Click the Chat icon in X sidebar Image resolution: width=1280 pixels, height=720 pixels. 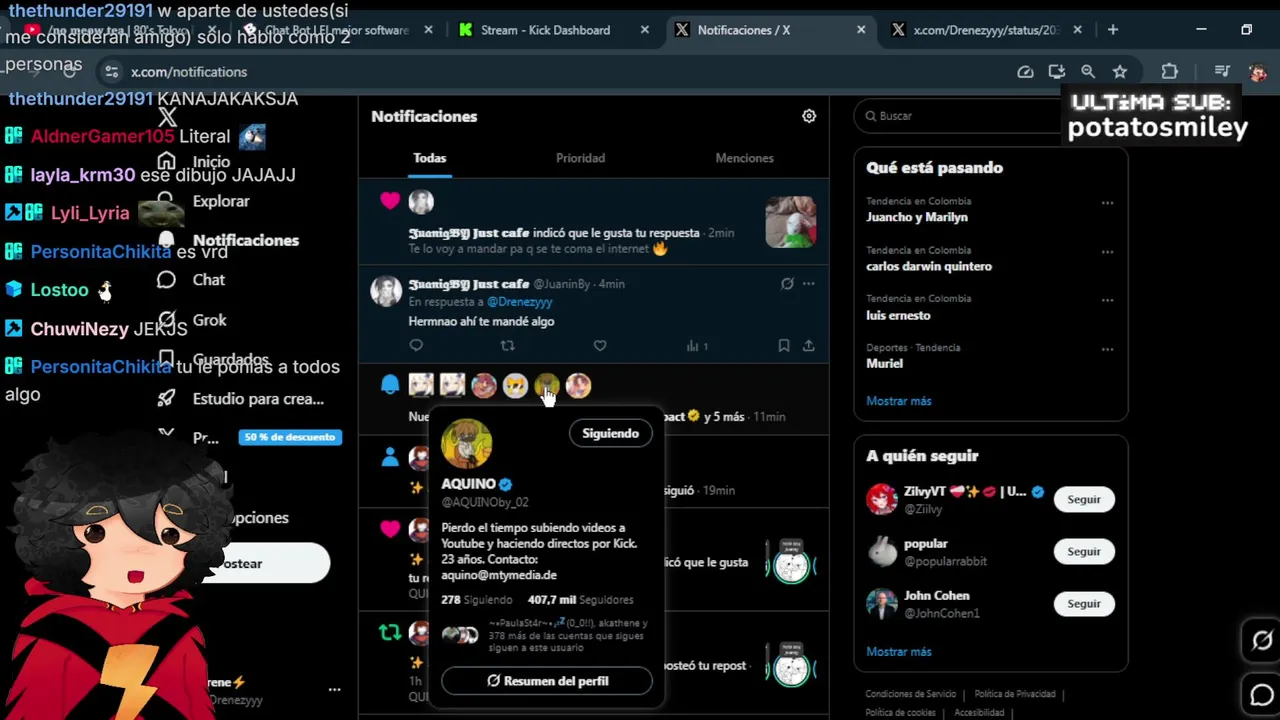tap(166, 280)
